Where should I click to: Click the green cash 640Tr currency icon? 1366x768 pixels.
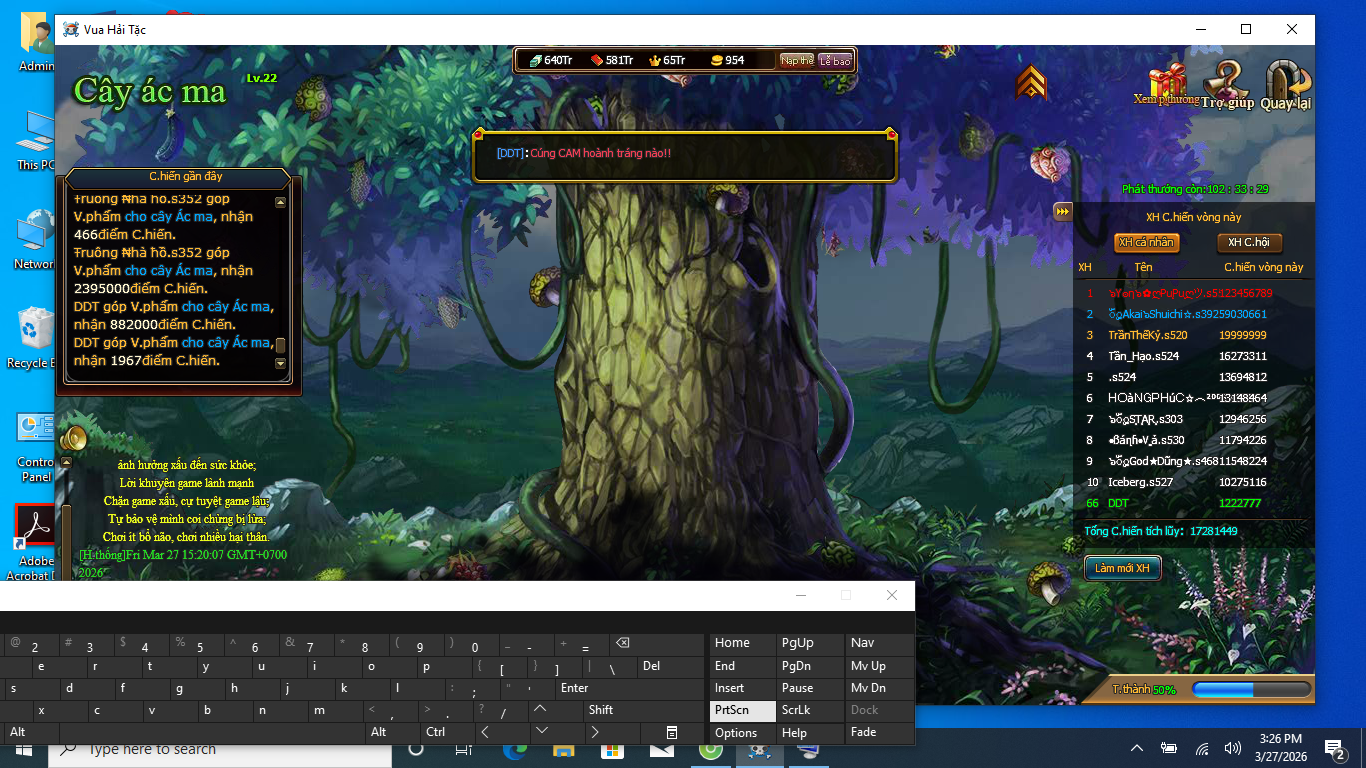[x=535, y=61]
